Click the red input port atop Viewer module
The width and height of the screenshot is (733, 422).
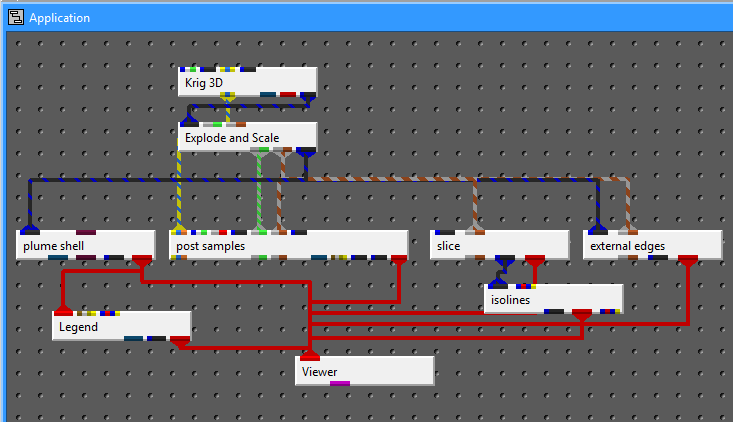310,354
